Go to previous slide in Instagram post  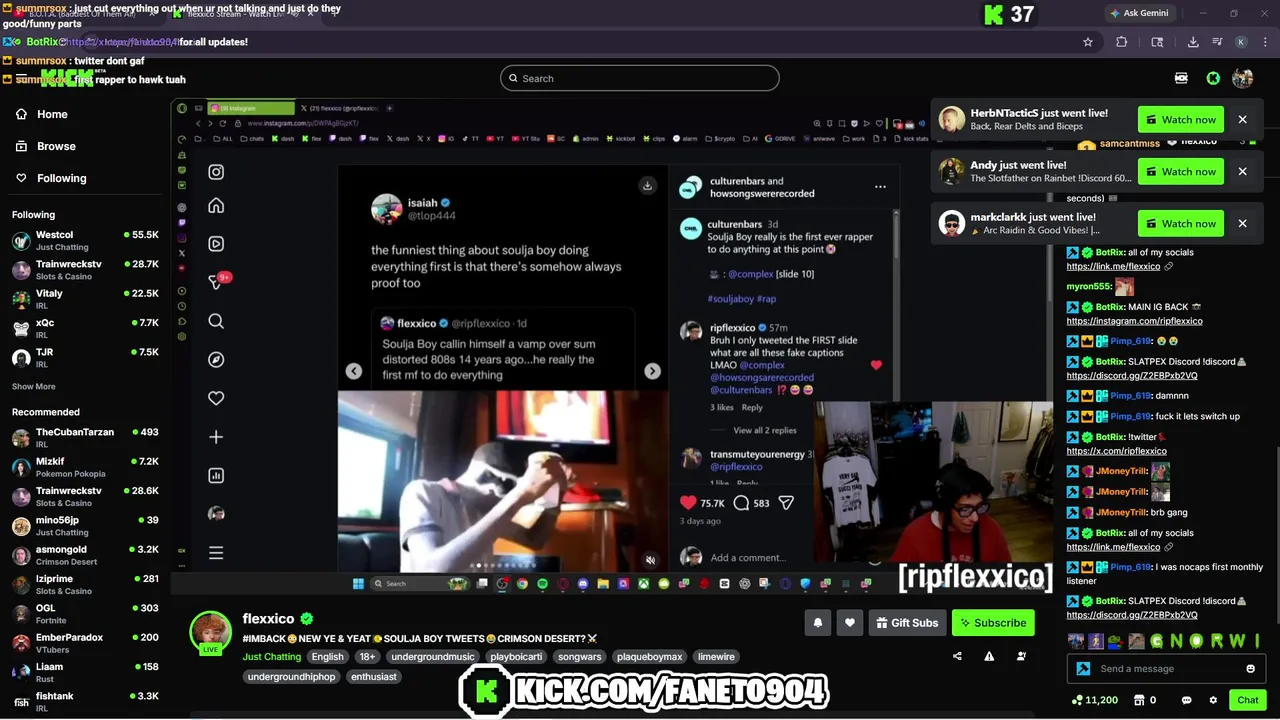coord(354,371)
